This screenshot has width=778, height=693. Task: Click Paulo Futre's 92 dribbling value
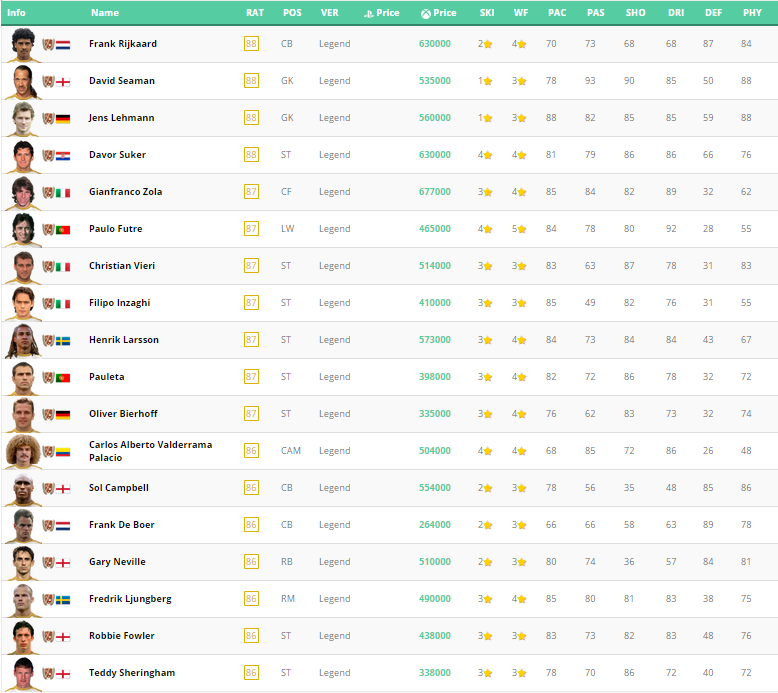coord(671,229)
